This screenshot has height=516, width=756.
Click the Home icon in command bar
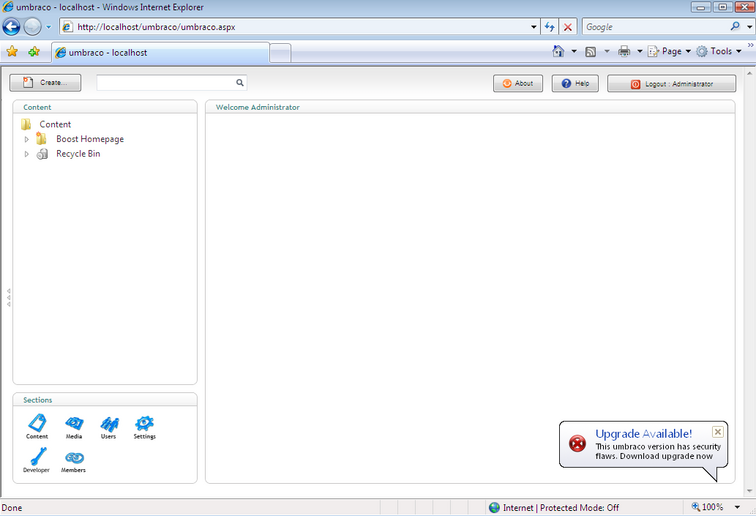558,51
